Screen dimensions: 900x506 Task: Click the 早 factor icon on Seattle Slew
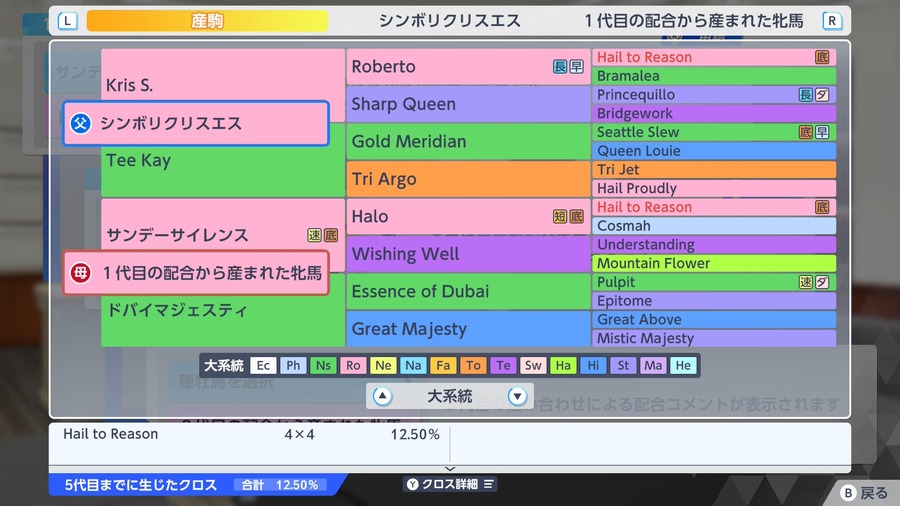click(x=822, y=133)
